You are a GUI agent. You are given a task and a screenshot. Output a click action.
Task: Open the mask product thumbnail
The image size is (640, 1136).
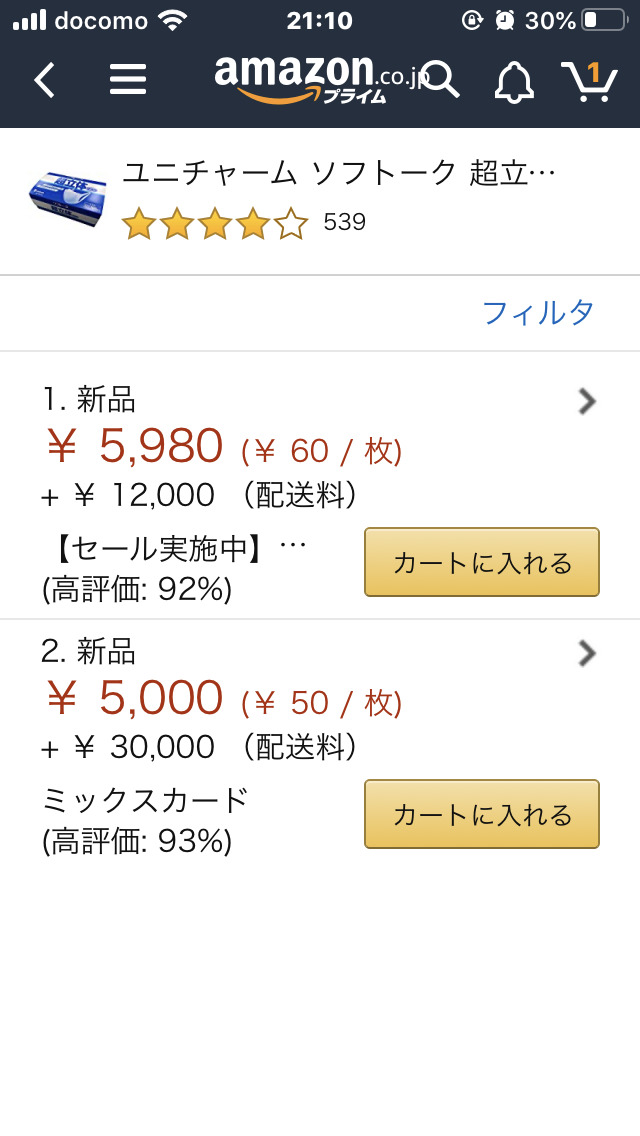tap(67, 198)
